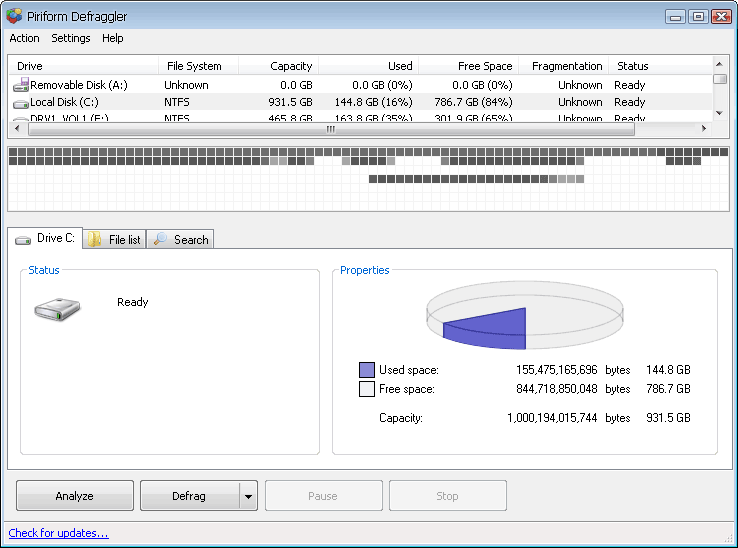Image resolution: width=738 pixels, height=548 pixels.
Task: Sort by the Fragmentation column header
Action: (564, 66)
